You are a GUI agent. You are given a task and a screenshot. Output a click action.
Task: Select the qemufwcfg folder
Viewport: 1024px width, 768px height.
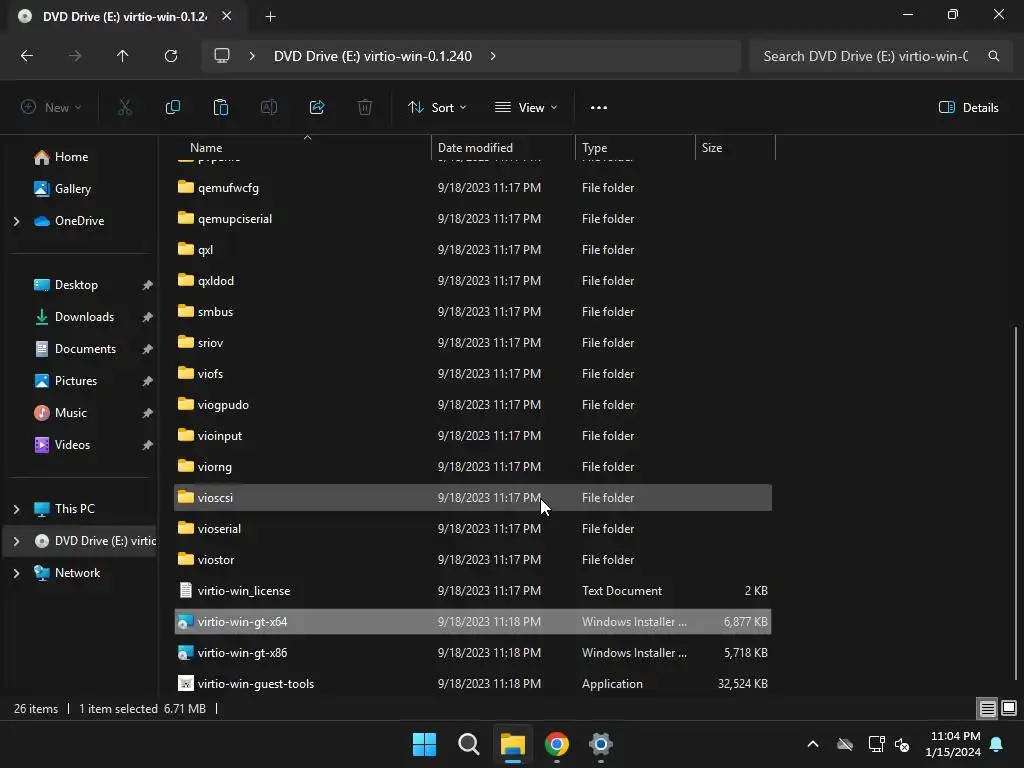tap(473, 187)
